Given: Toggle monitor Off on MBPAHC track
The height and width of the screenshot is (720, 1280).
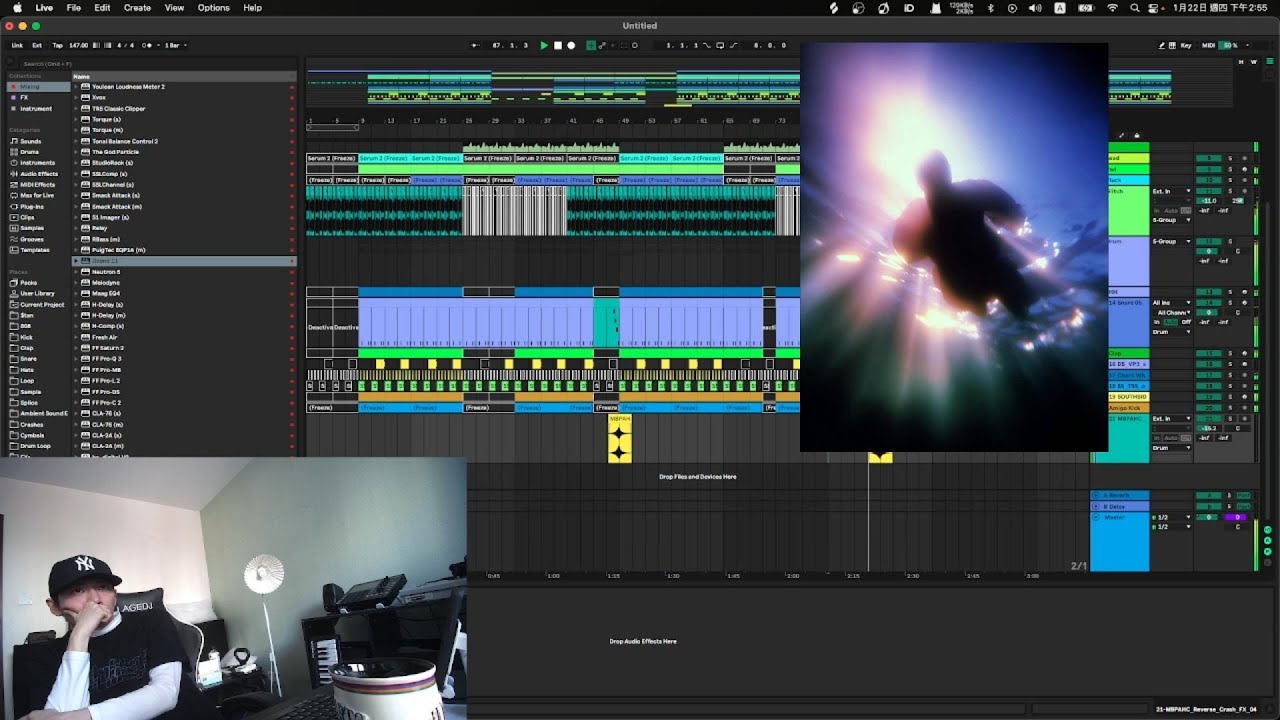Looking at the screenshot, I should [1186, 438].
